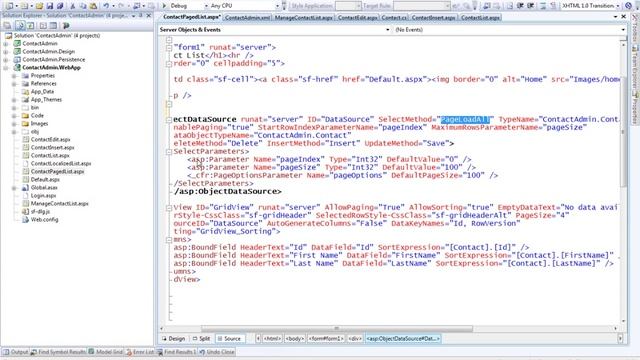This screenshot has height=360, width=640.
Task: Select ContactPagedList.aspx in Solution Explorer
Action: pos(57,172)
